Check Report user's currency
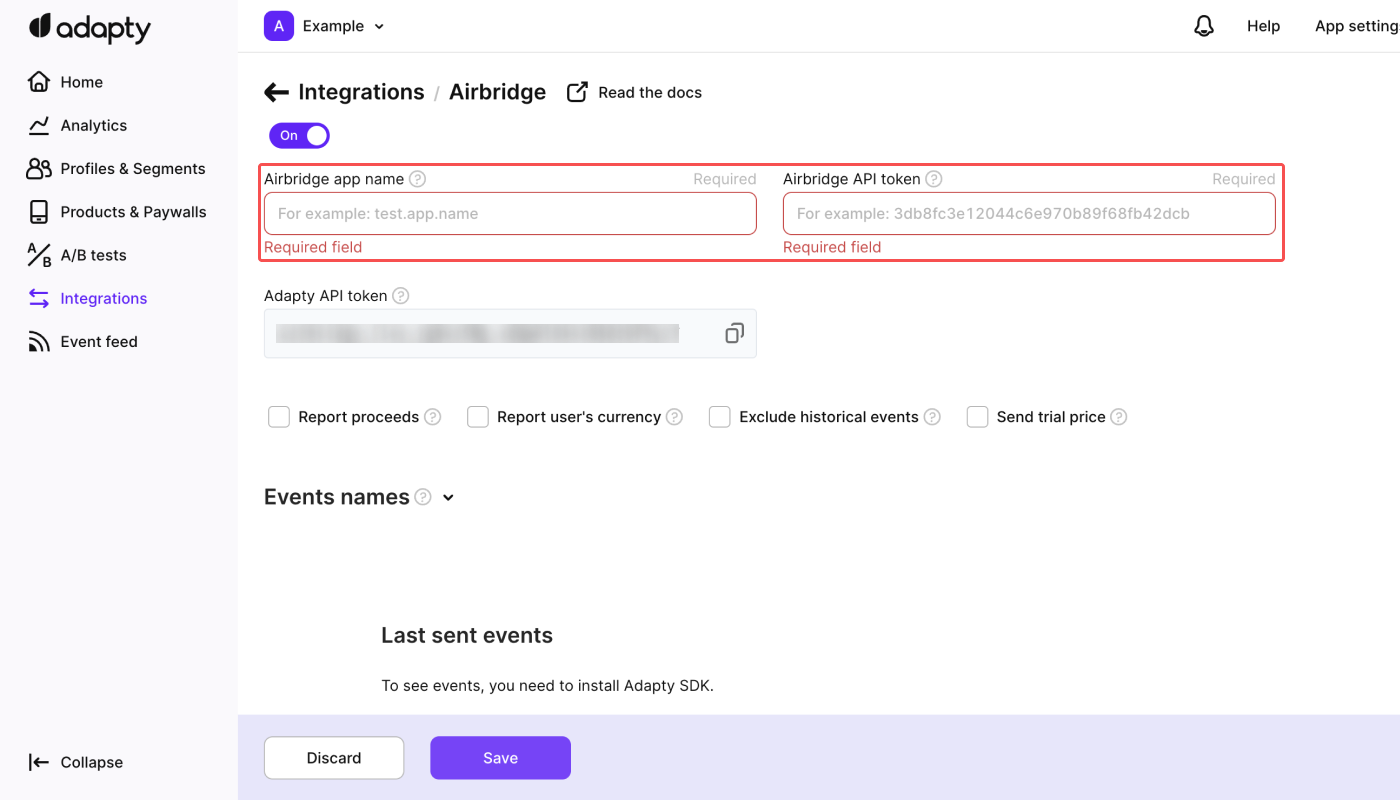 (478, 417)
